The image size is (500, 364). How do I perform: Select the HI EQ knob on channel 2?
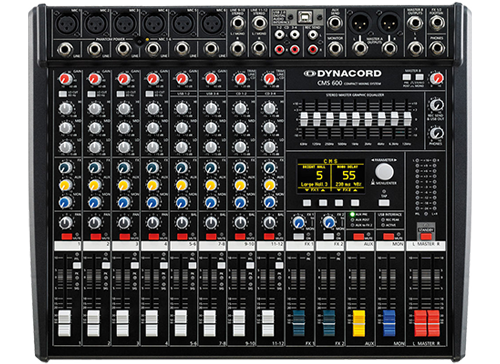95,109
